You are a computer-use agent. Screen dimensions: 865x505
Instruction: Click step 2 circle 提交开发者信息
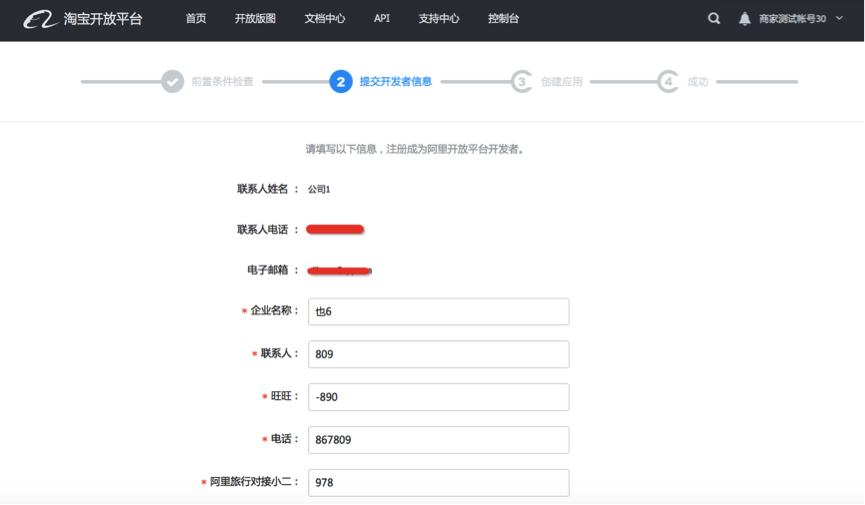pos(341,82)
